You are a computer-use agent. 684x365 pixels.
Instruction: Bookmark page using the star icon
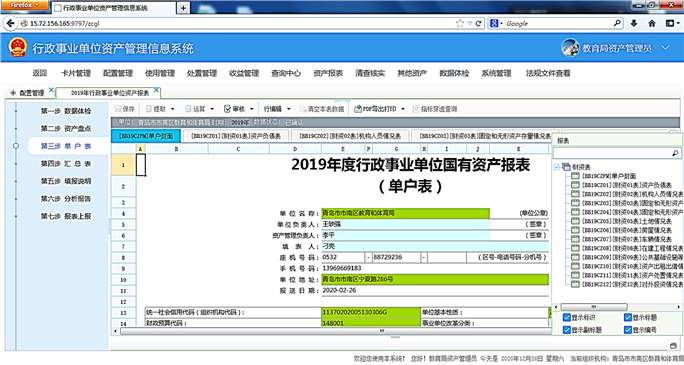tap(460, 24)
